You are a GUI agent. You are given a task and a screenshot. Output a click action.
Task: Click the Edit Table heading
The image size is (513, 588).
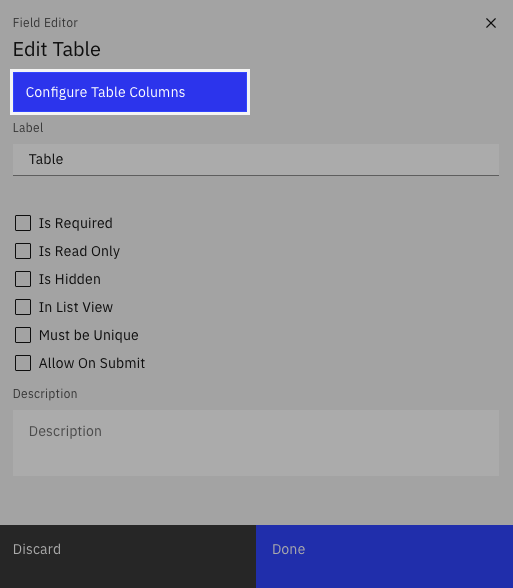pos(57,50)
